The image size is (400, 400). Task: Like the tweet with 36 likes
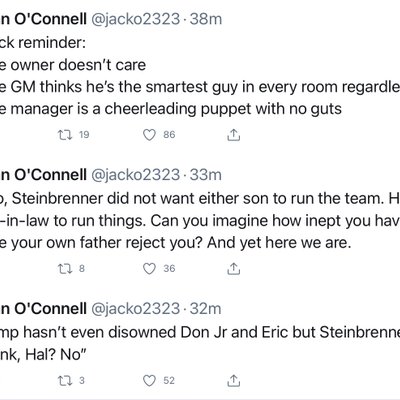pos(149,269)
